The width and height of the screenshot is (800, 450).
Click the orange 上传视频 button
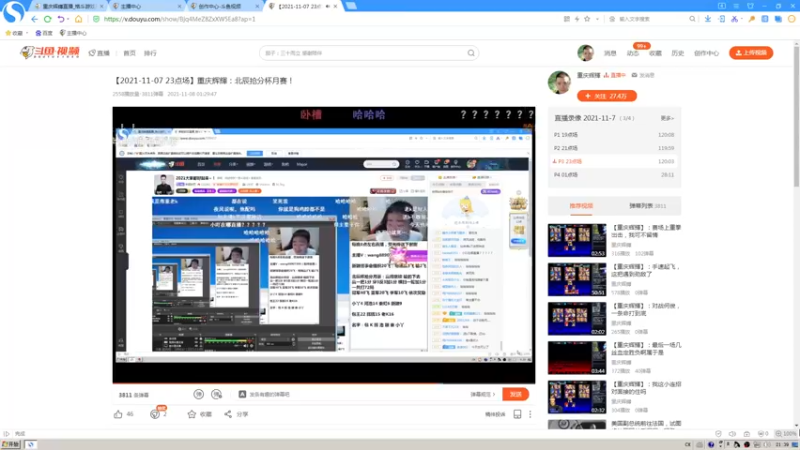point(751,53)
